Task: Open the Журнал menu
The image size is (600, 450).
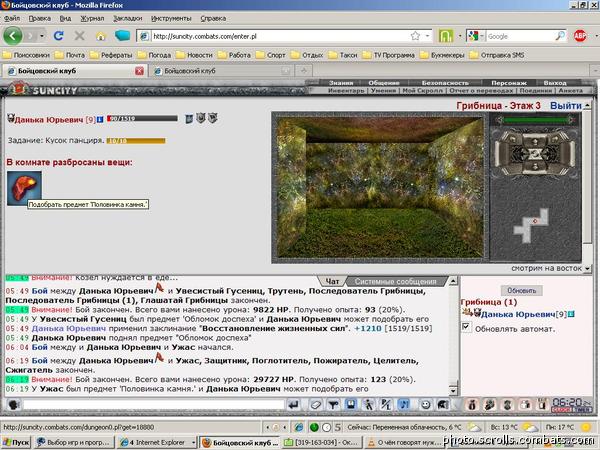Action: pos(92,18)
